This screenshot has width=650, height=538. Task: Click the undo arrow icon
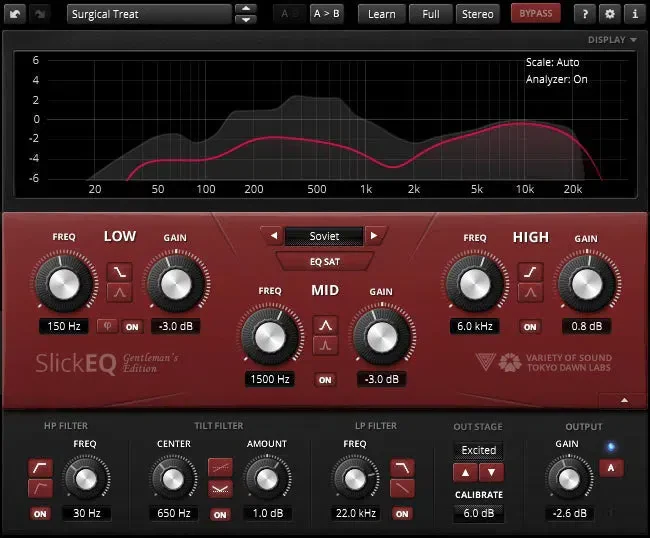pyautogui.click(x=15, y=14)
